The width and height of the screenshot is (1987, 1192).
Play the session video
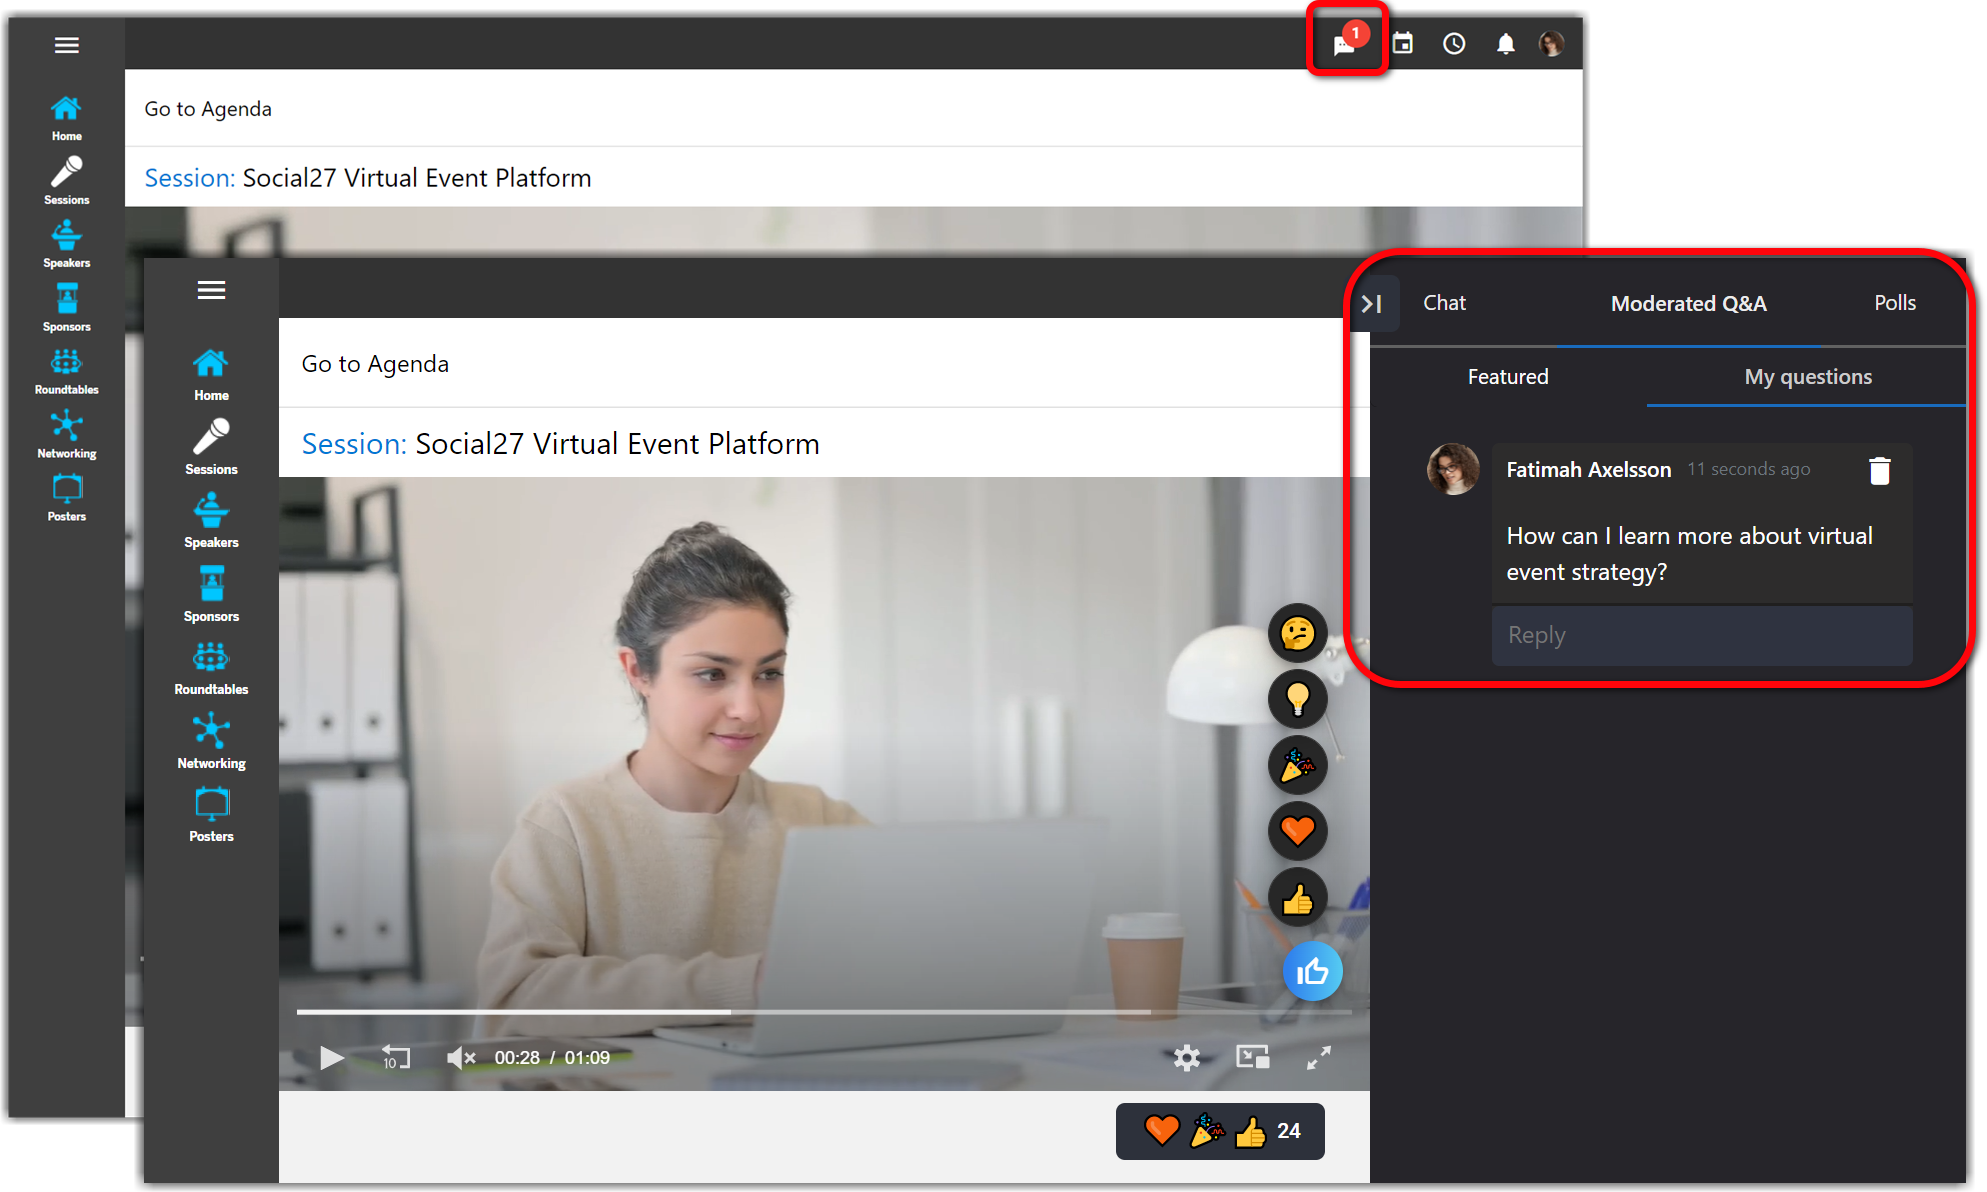331,1057
